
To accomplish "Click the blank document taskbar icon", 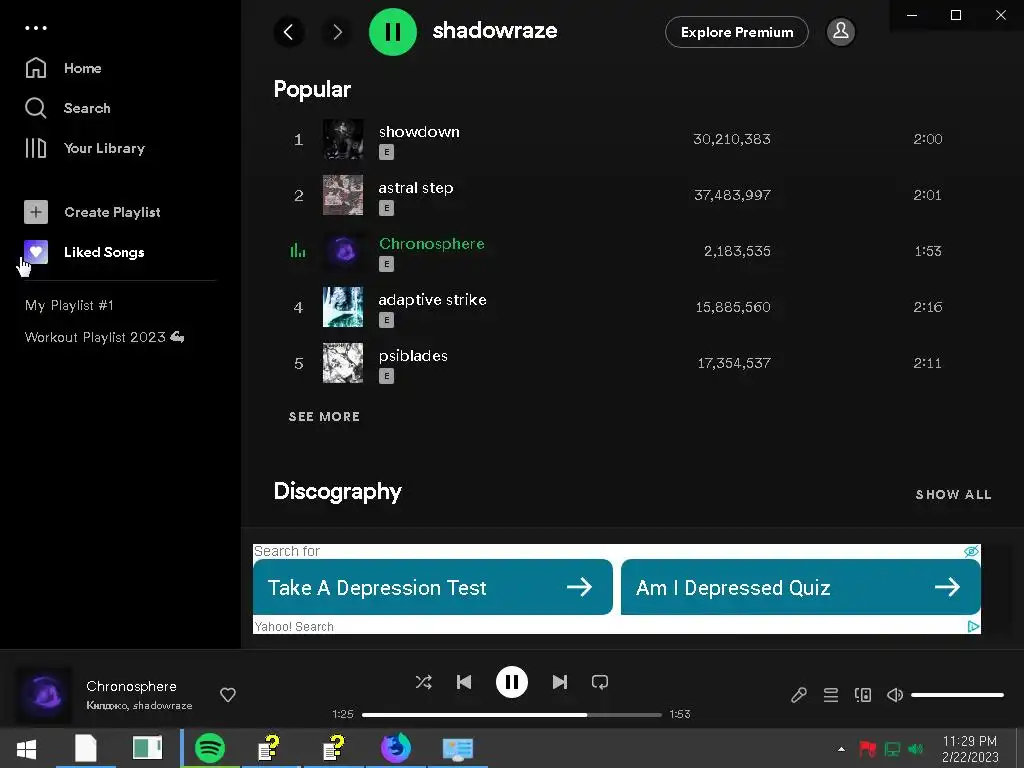I will point(86,748).
